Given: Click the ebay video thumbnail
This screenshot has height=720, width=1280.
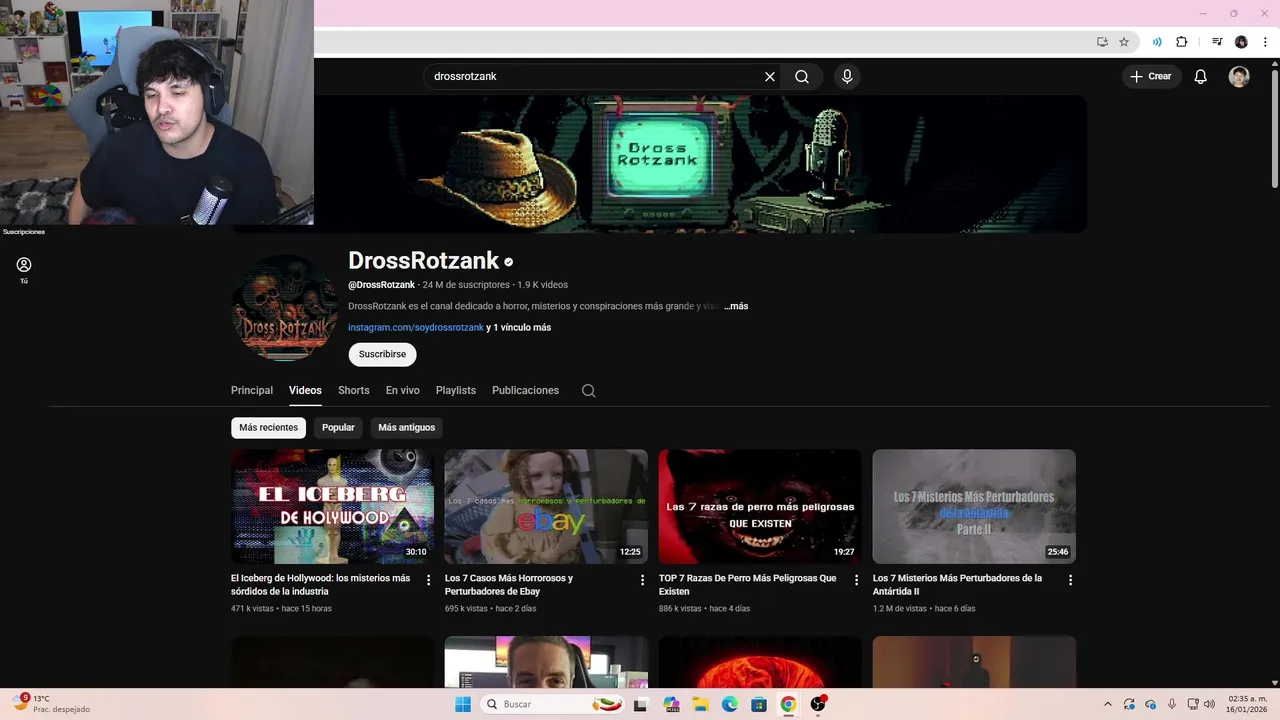Looking at the screenshot, I should 546,506.
